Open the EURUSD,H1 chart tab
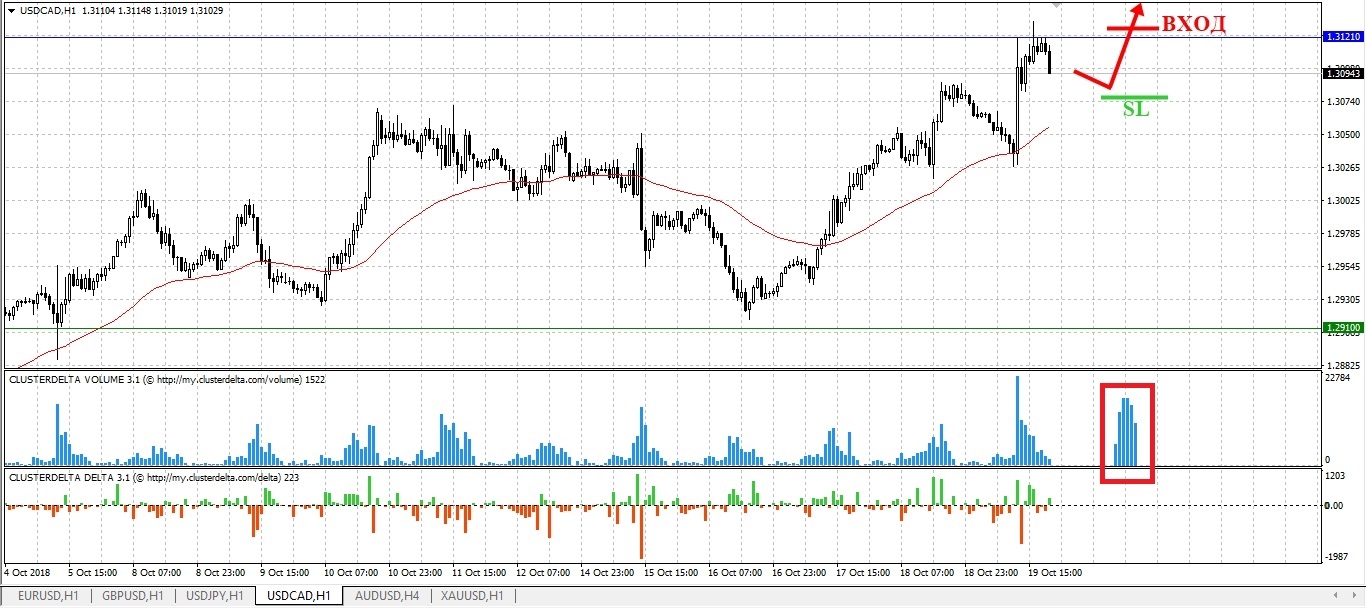Image resolution: width=1366 pixels, height=608 pixels. coord(49,596)
